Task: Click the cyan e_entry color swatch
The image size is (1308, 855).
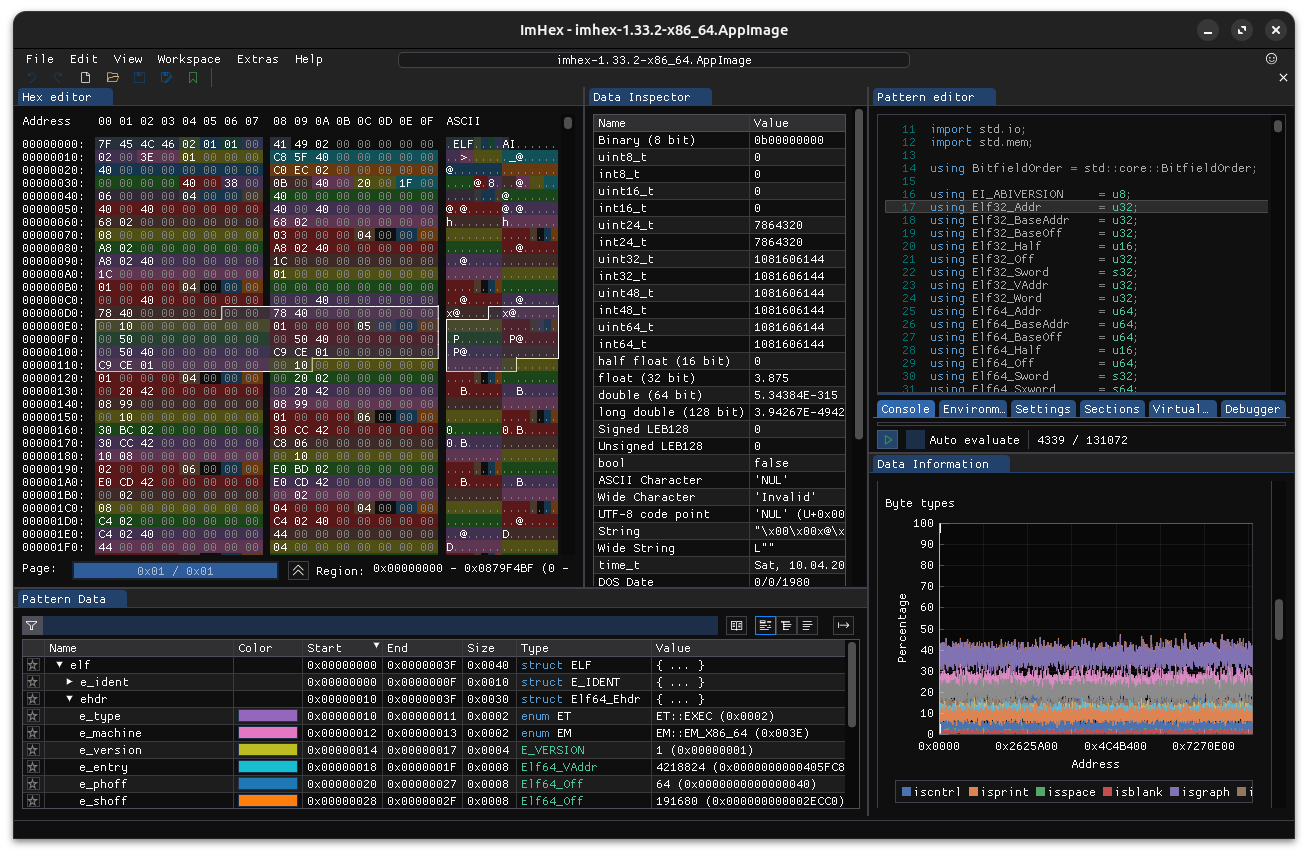Action: tap(267, 767)
